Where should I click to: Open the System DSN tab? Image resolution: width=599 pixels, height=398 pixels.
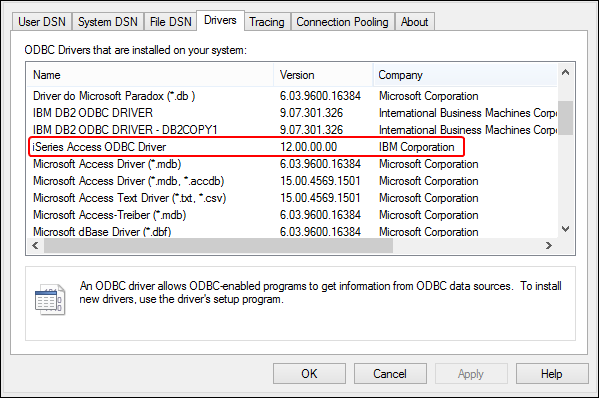coord(108,22)
